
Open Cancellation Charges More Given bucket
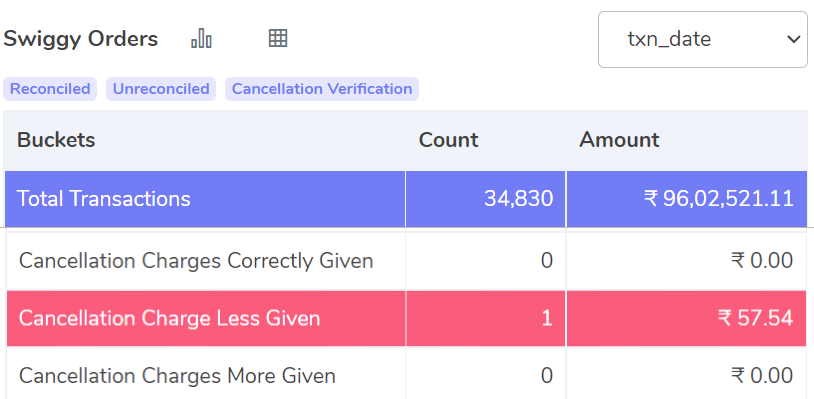coord(177,375)
